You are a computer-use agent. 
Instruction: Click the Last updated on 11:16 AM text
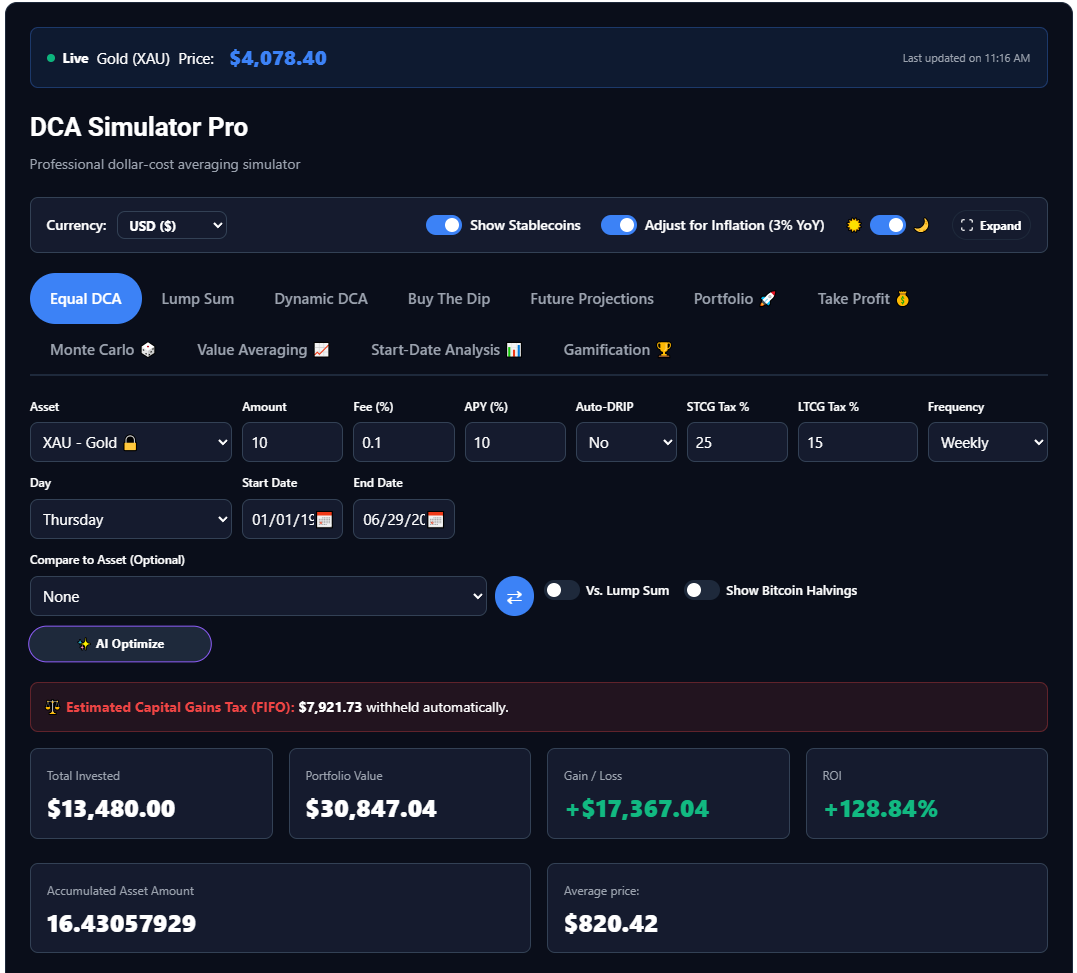click(x=966, y=58)
